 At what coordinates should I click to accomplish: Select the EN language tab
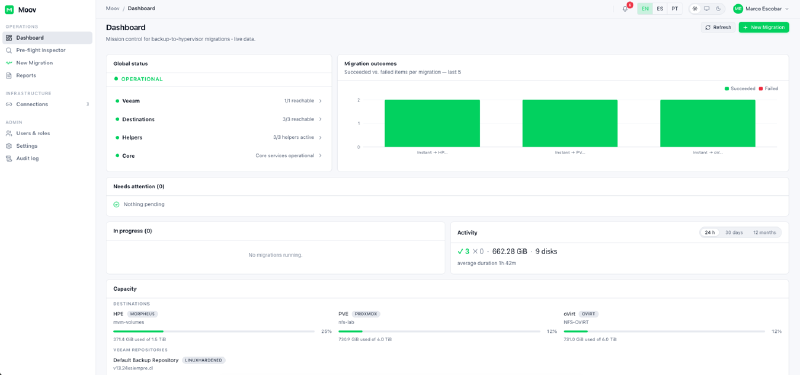[x=645, y=9]
